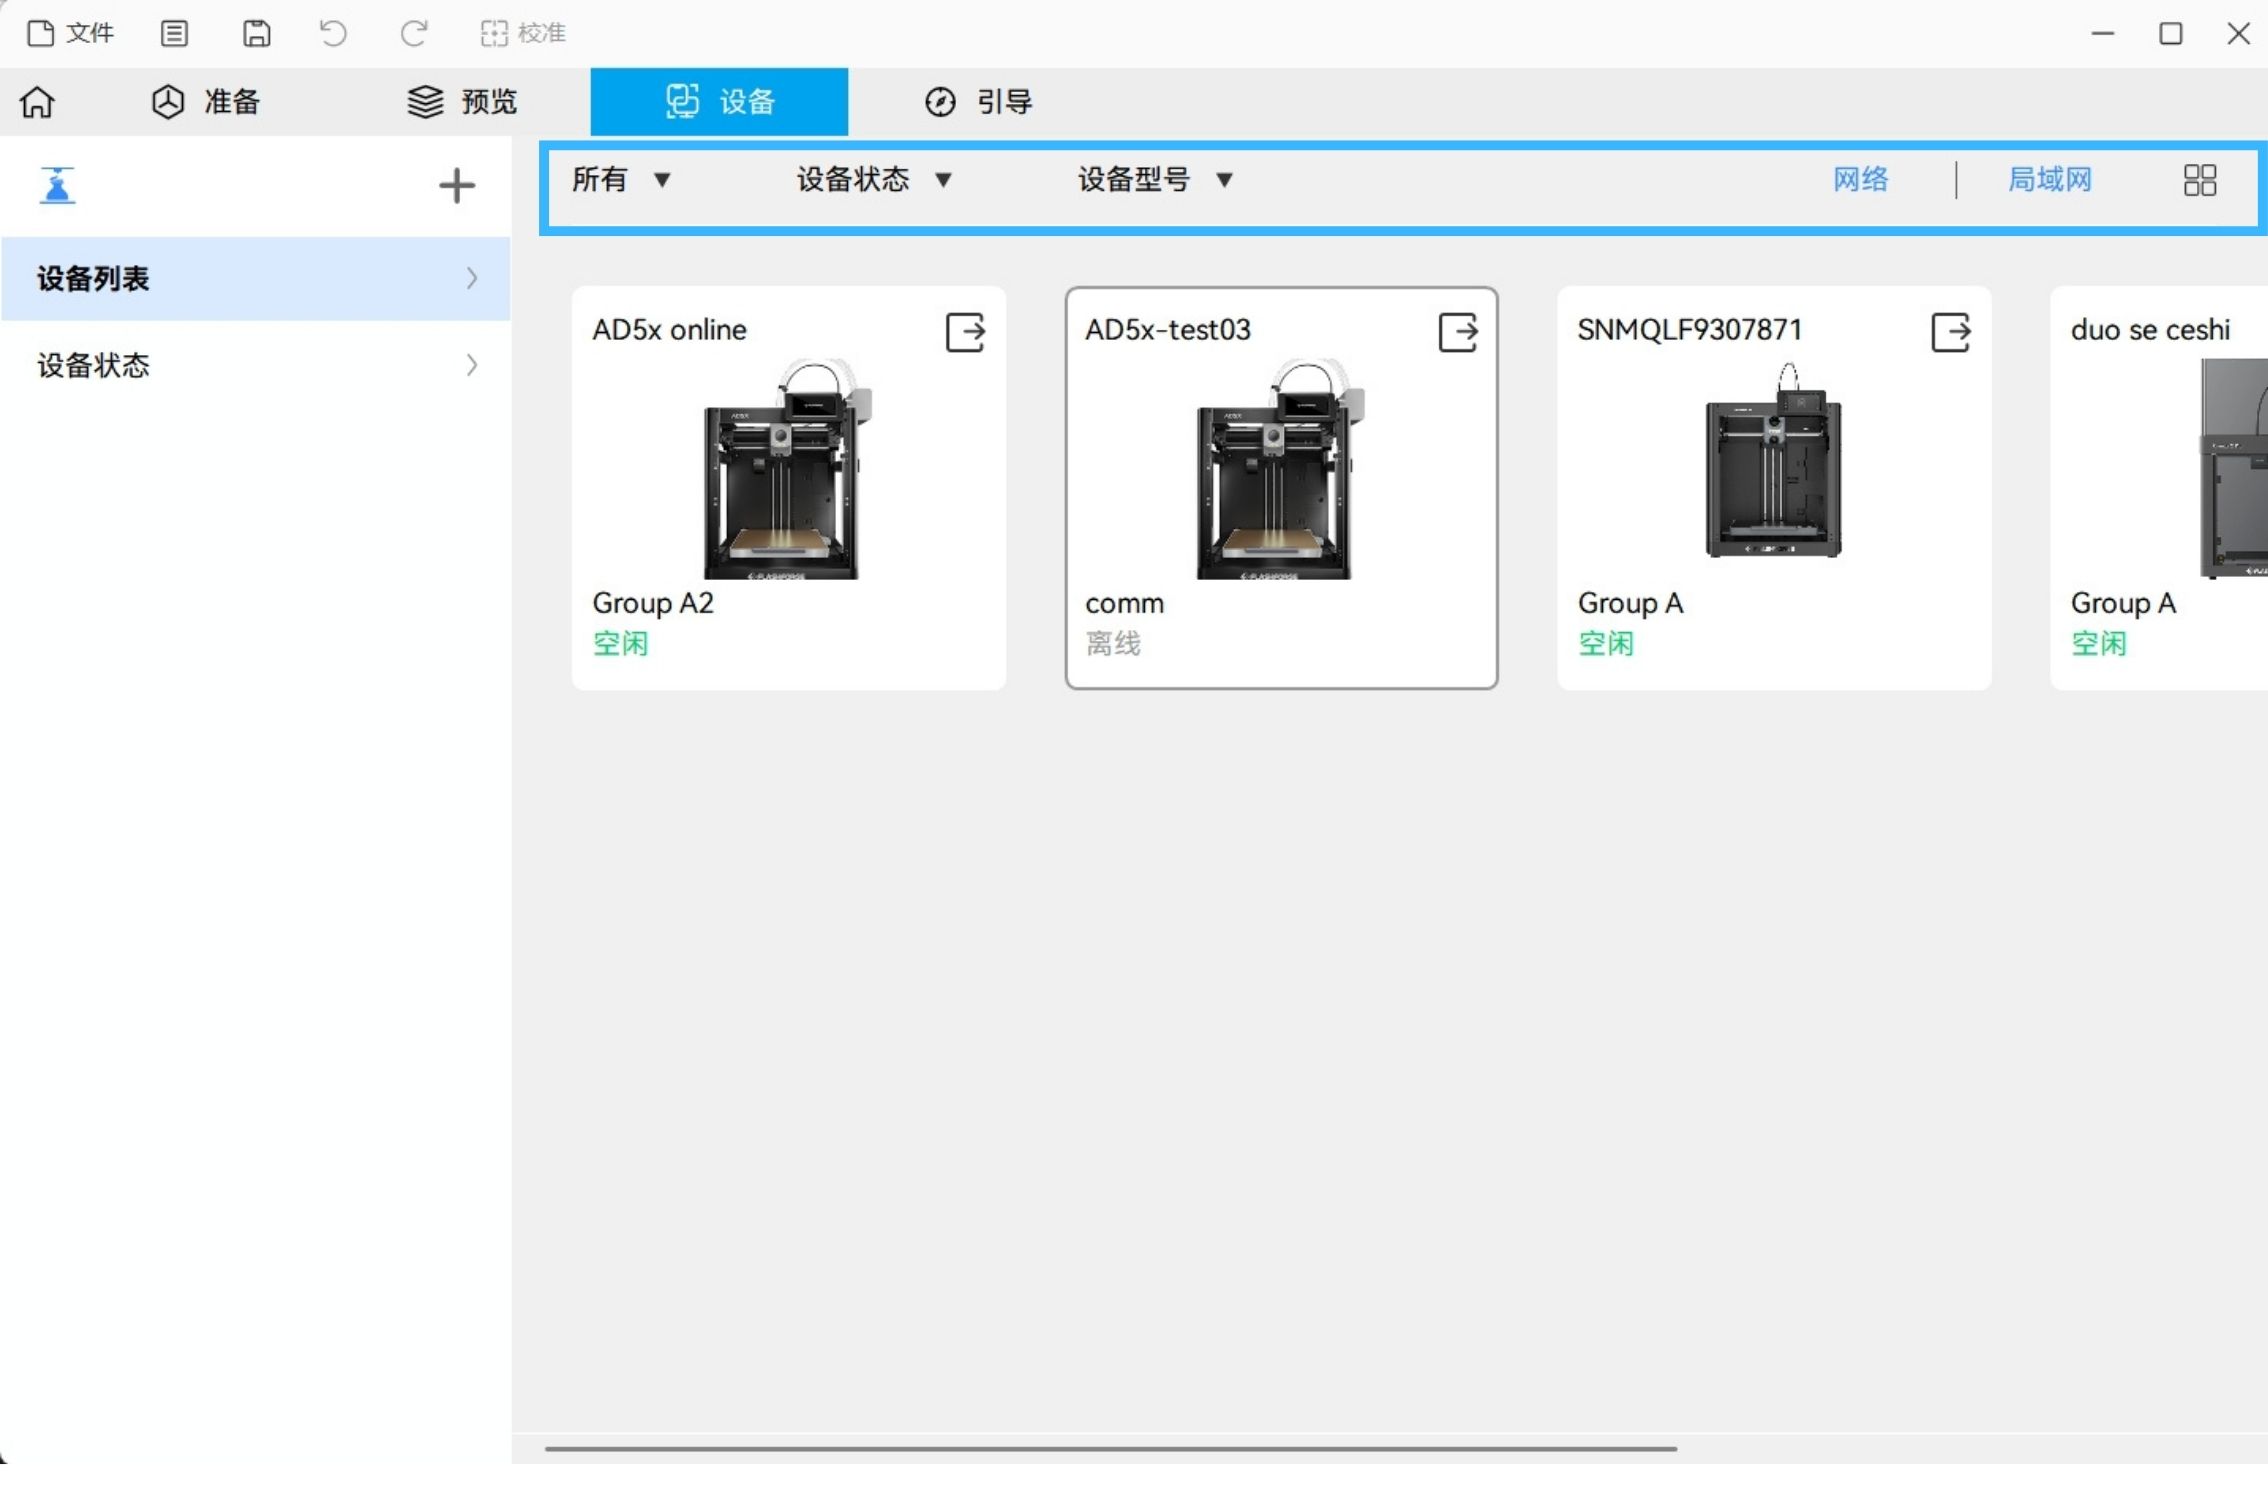Go to the home page icon
The width and height of the screenshot is (2268, 1512).
click(38, 102)
